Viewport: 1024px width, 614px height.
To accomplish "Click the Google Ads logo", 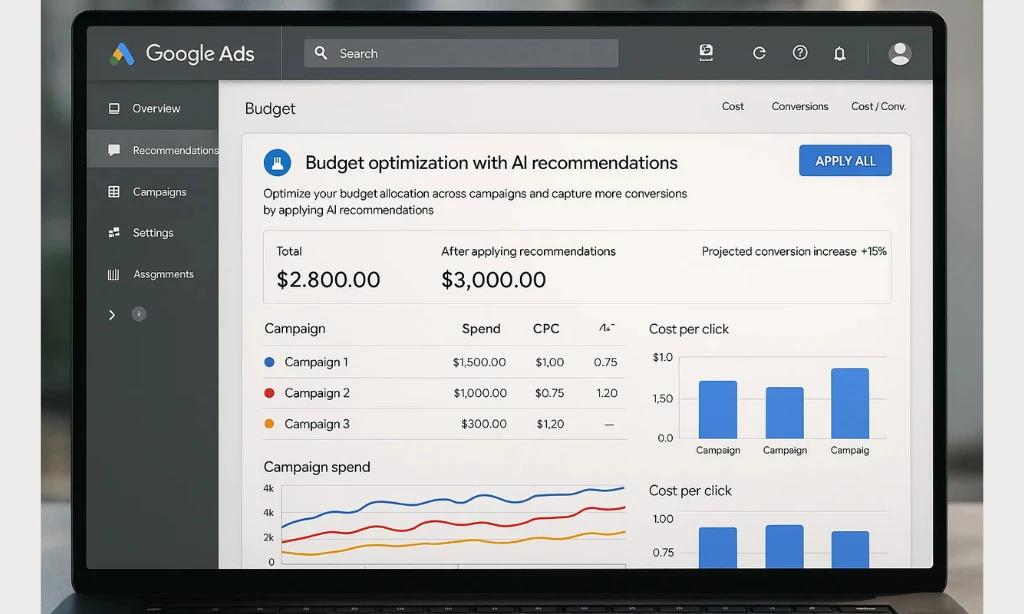I will (182, 54).
